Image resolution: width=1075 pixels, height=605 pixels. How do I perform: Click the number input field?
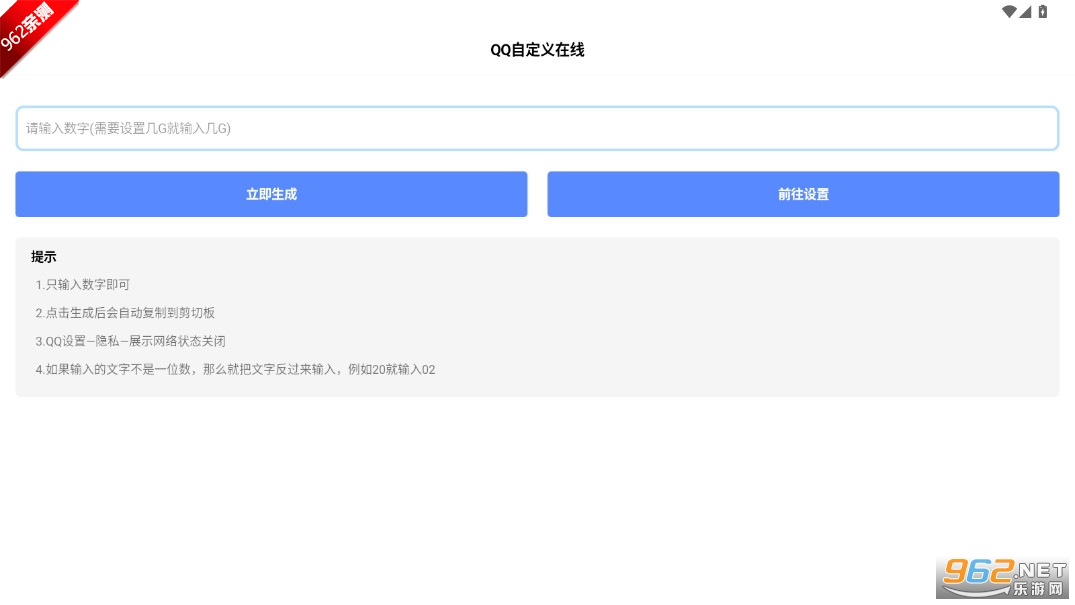pos(537,128)
